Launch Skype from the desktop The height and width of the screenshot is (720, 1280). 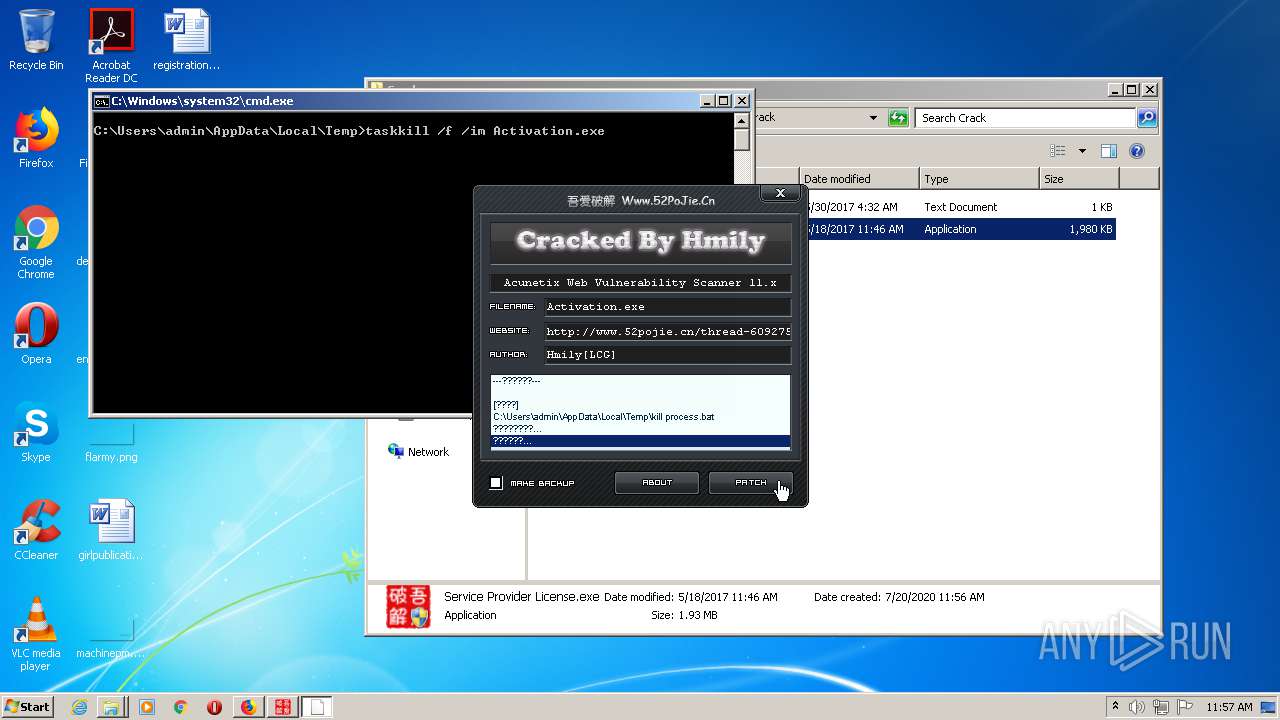36,432
